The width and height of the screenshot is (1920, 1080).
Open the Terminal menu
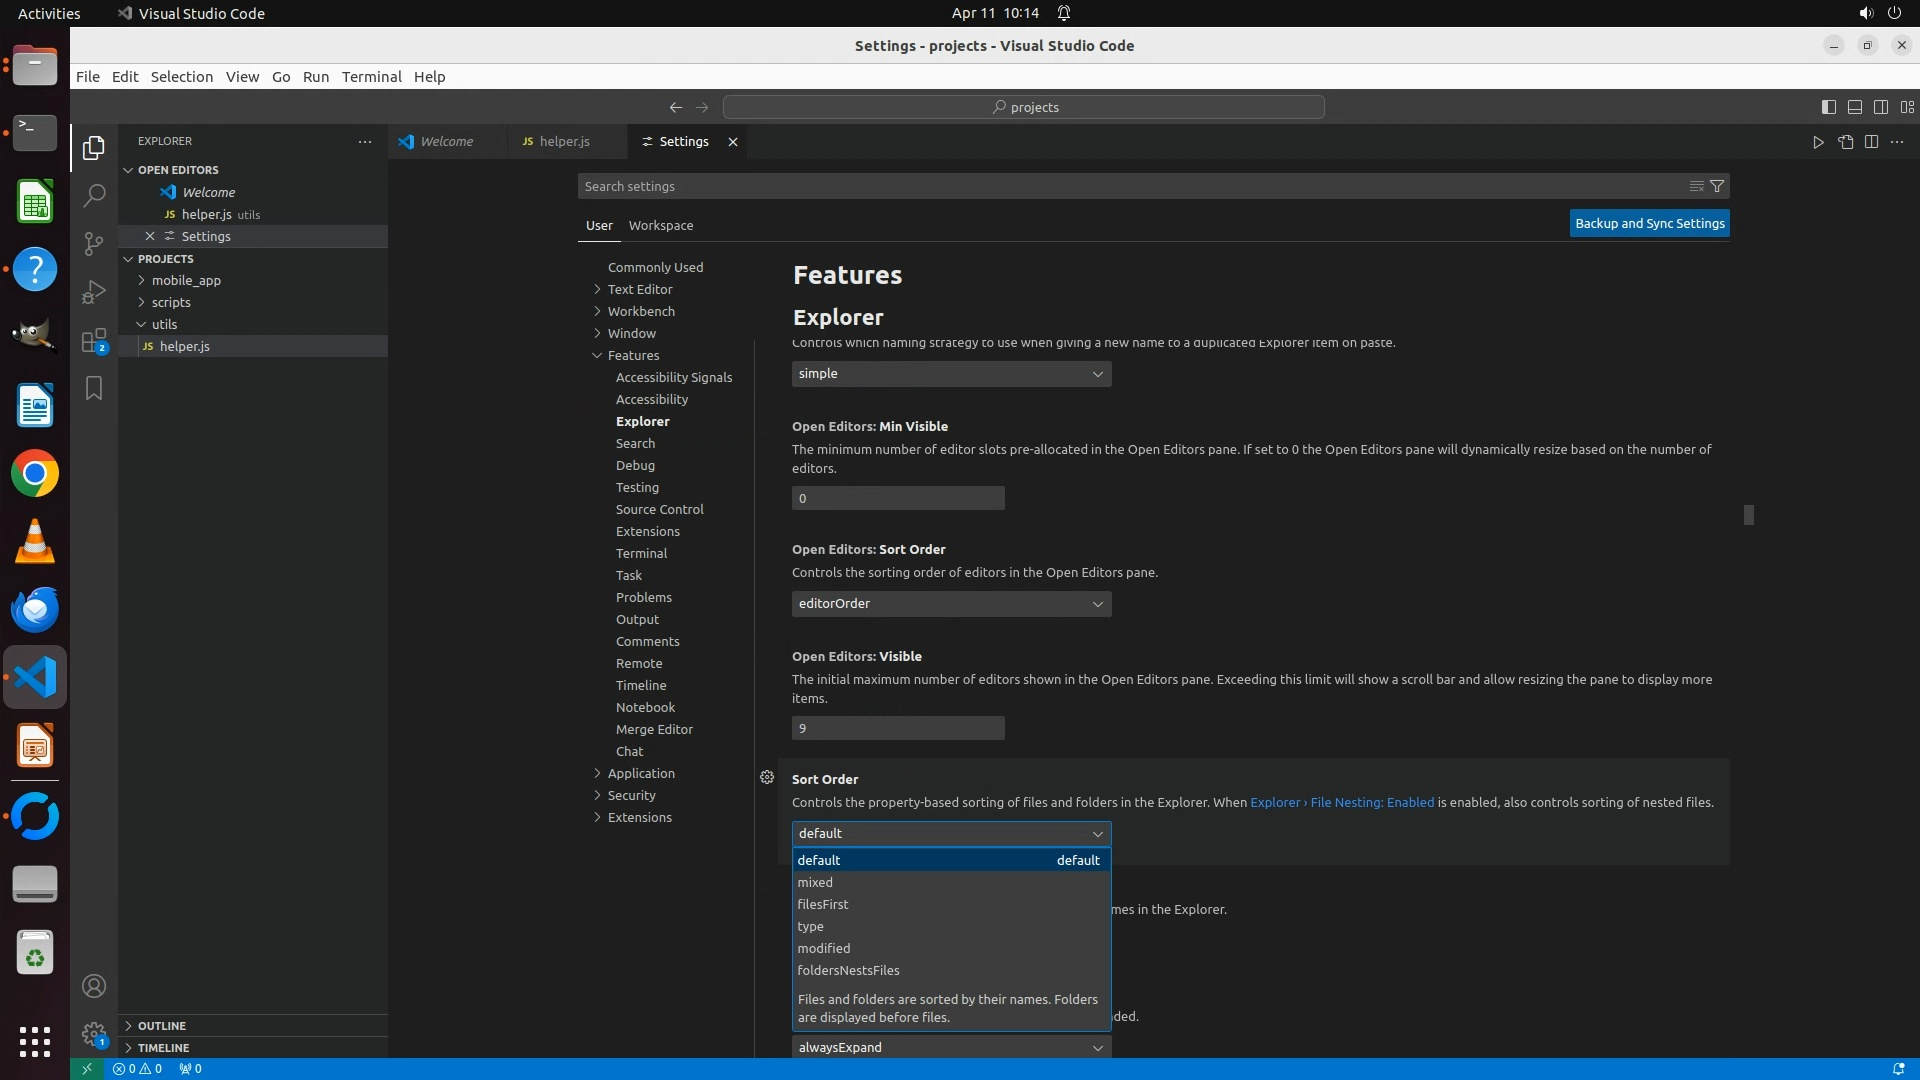(x=371, y=77)
